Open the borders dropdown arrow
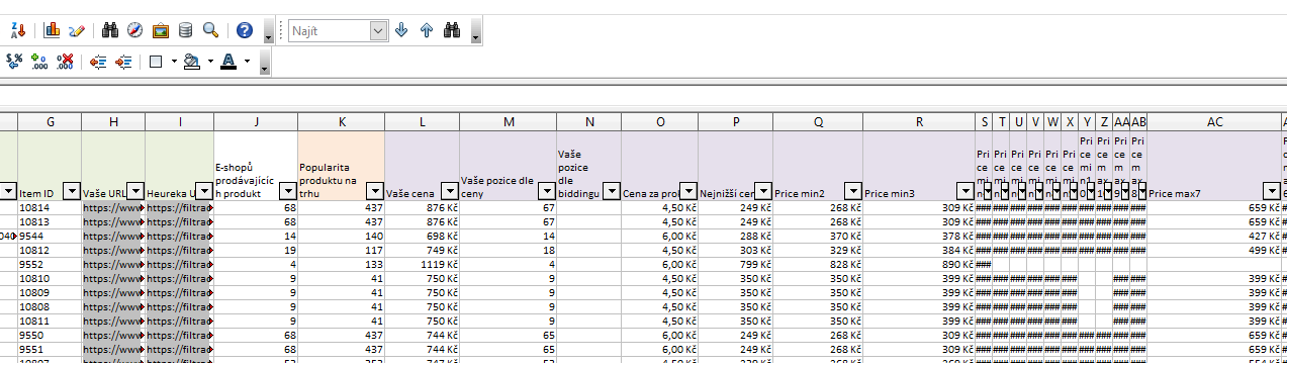Screen dimensions: 1293x378 (x=174, y=61)
